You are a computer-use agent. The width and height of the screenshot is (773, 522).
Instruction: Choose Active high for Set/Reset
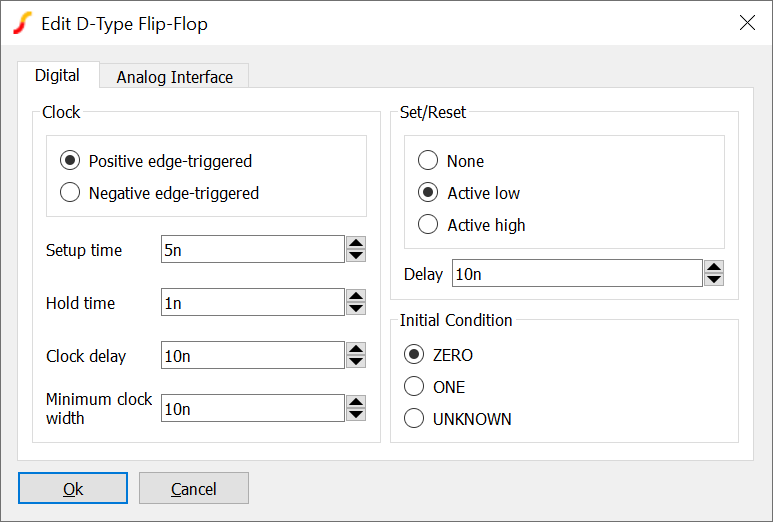tap(428, 225)
